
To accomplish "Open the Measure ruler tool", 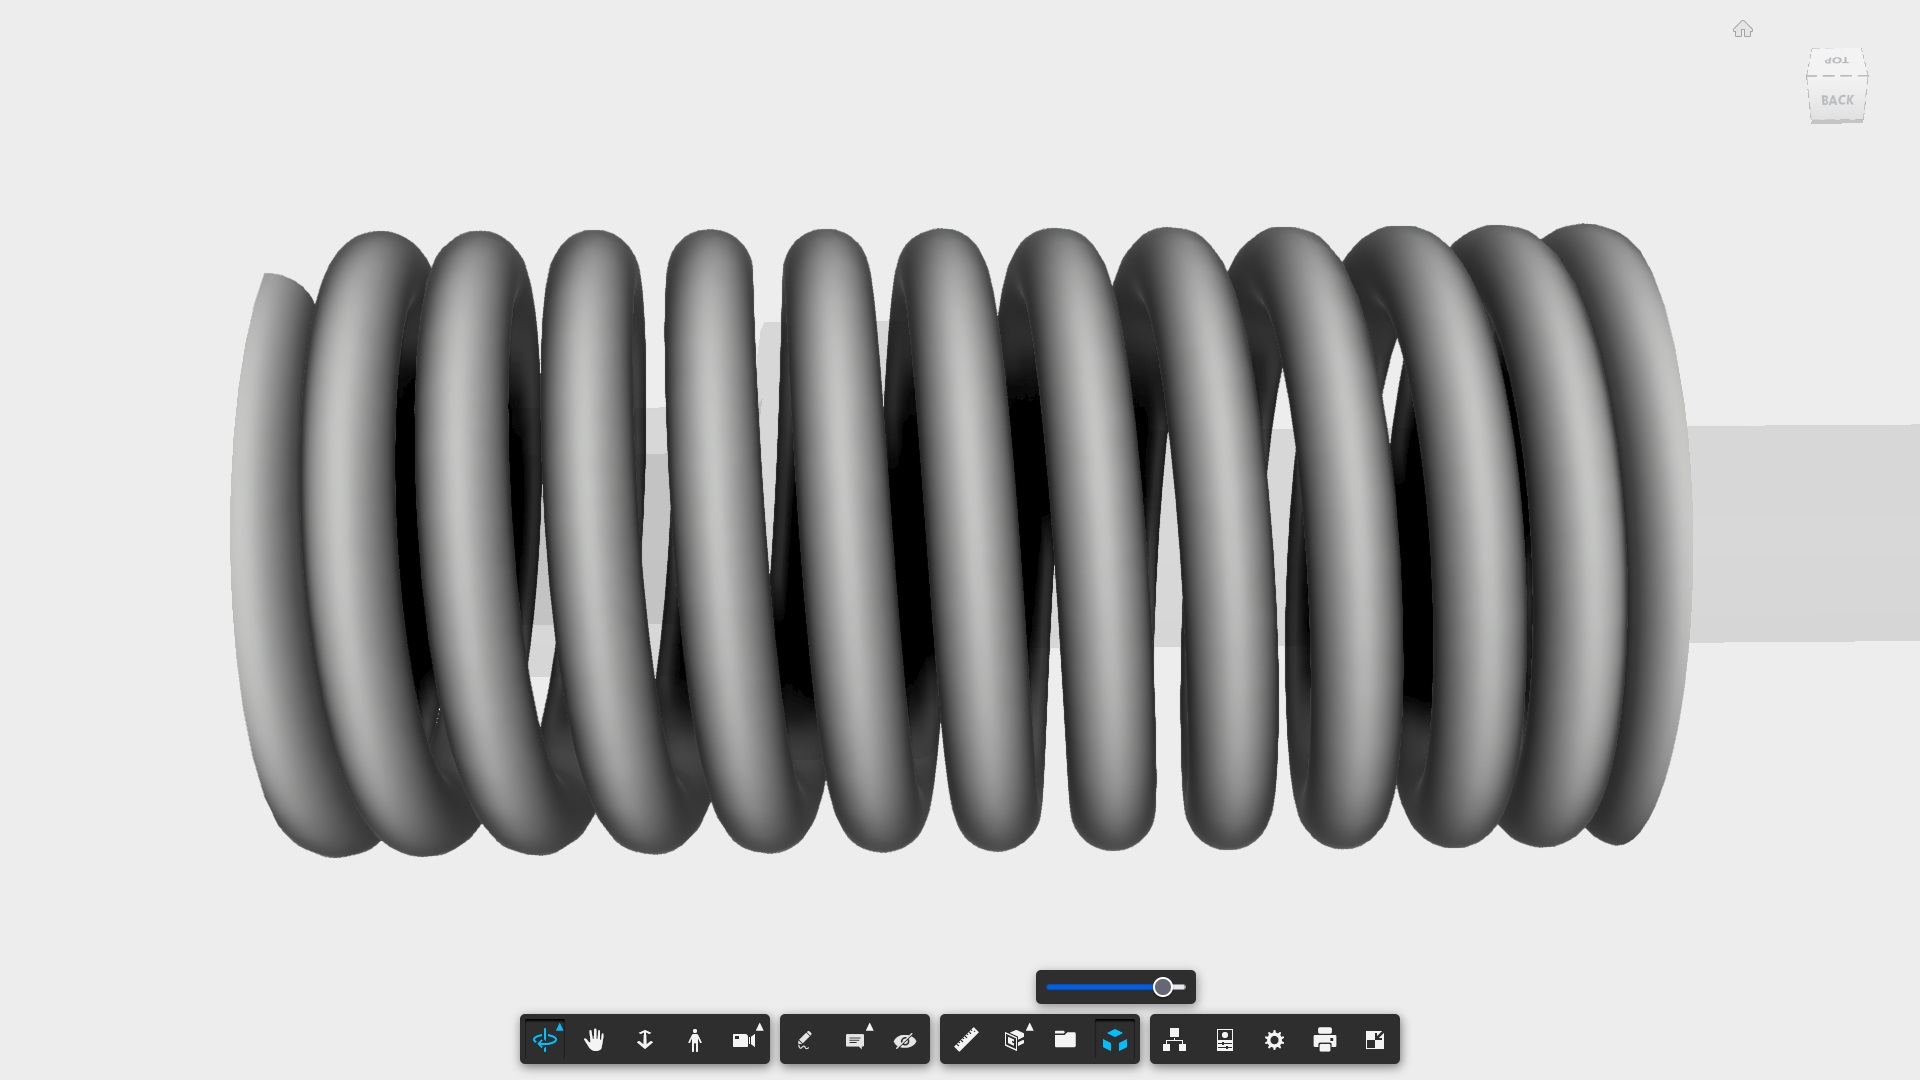I will tap(966, 1040).
